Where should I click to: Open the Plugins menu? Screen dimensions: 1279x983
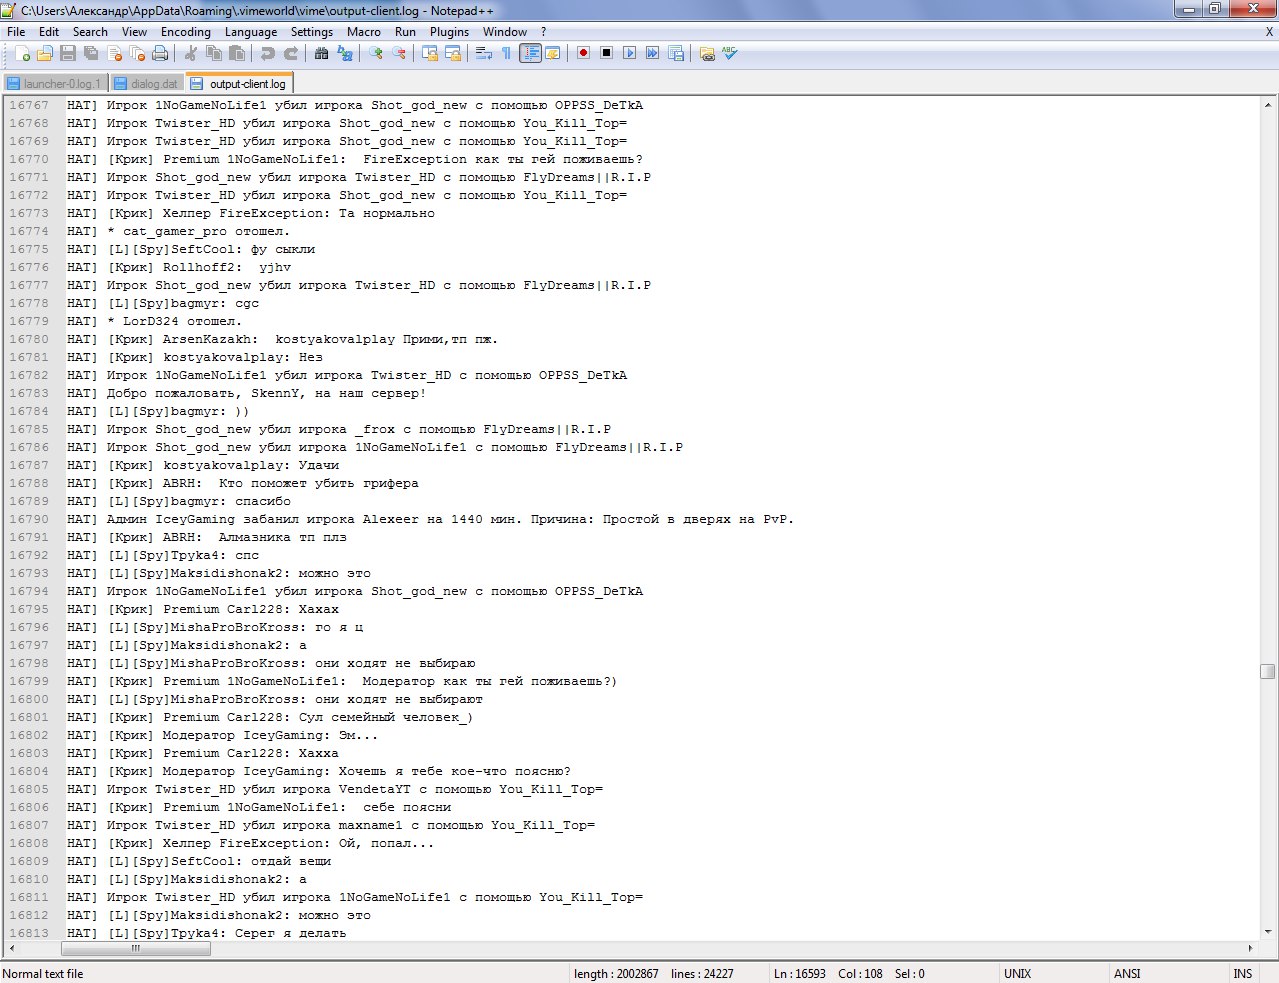coord(449,32)
